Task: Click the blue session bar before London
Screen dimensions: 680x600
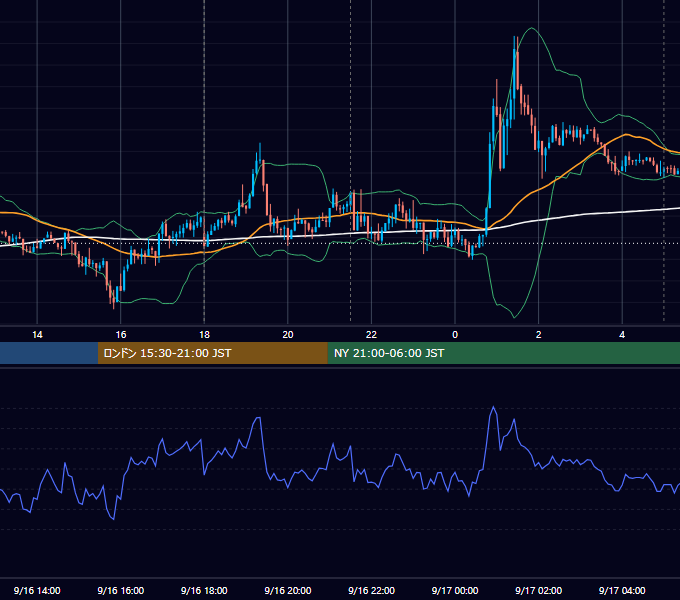Action: (x=49, y=353)
